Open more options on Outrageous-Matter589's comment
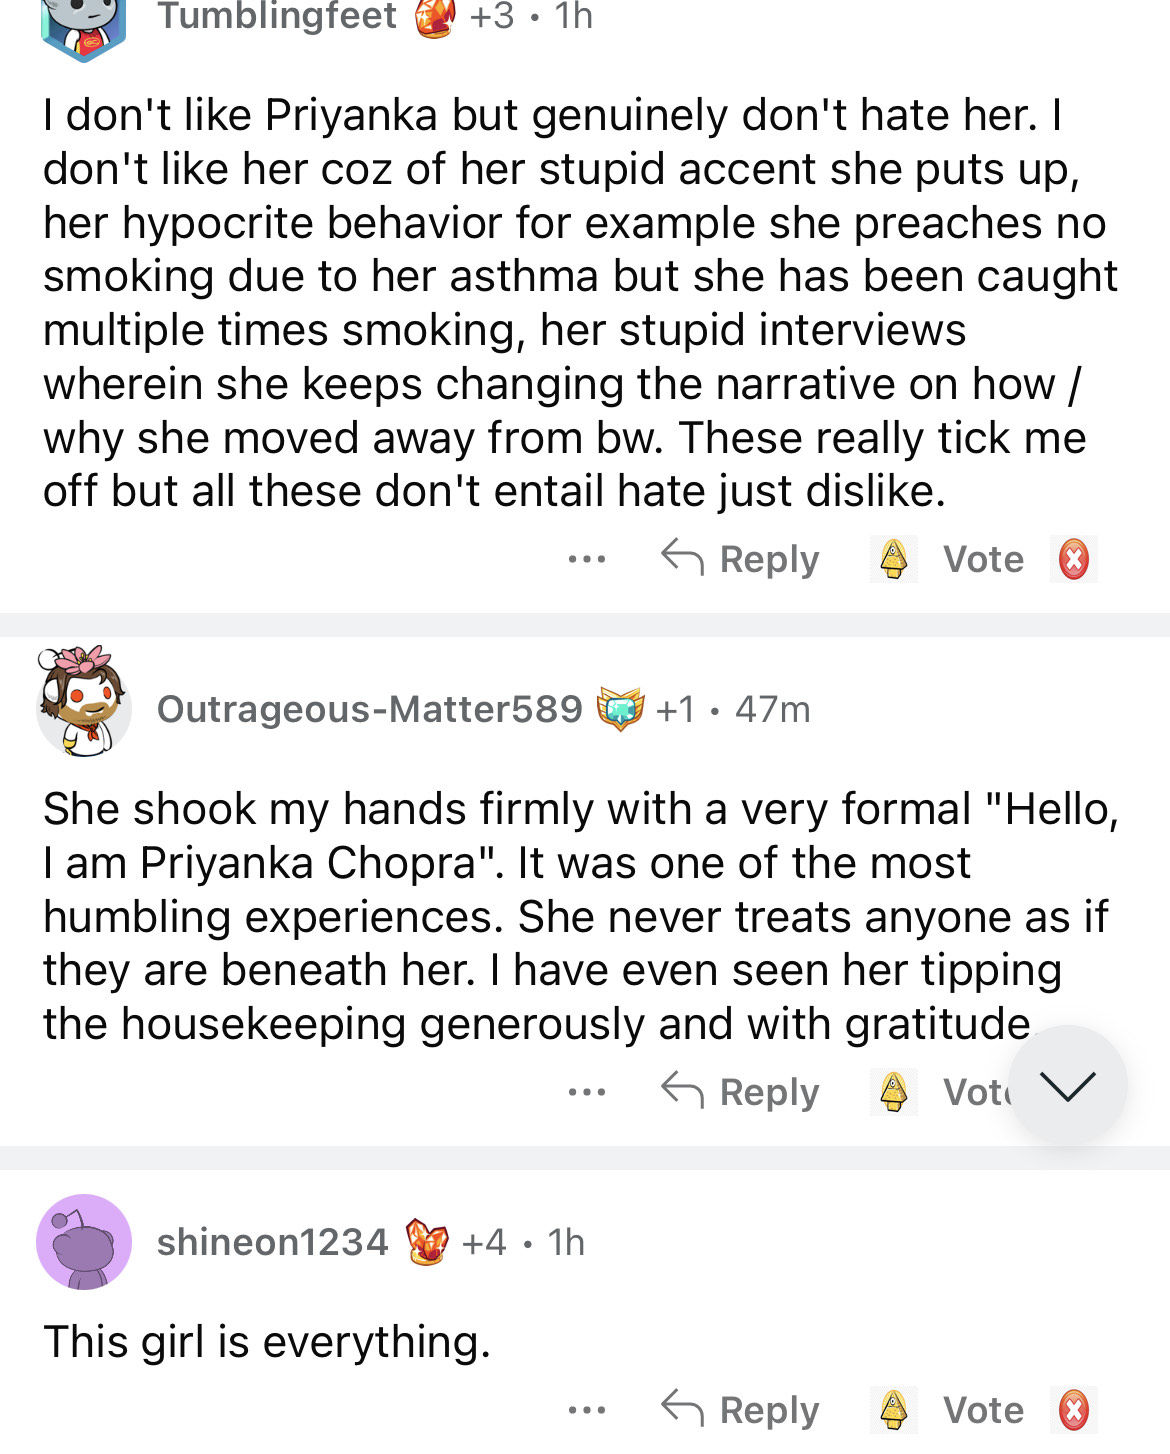The image size is (1170, 1454). click(586, 1092)
